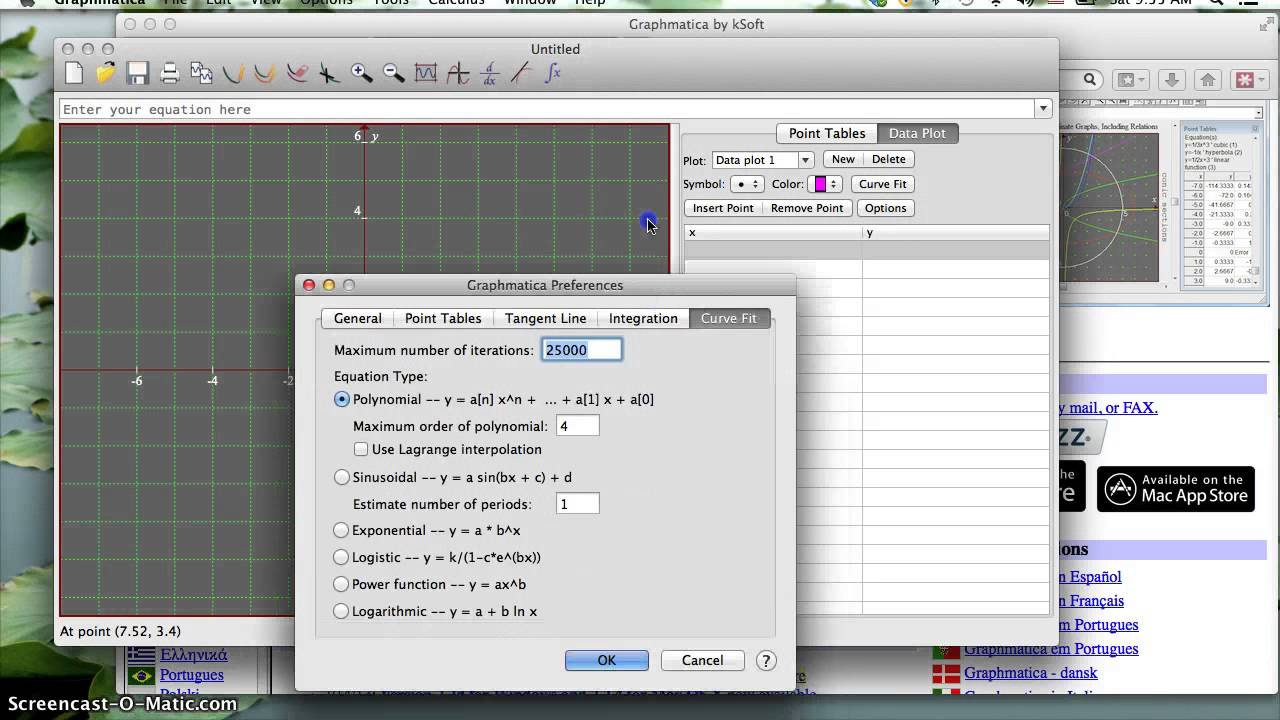Click the Zoom In magnifier icon
1280x720 pixels.
point(361,73)
